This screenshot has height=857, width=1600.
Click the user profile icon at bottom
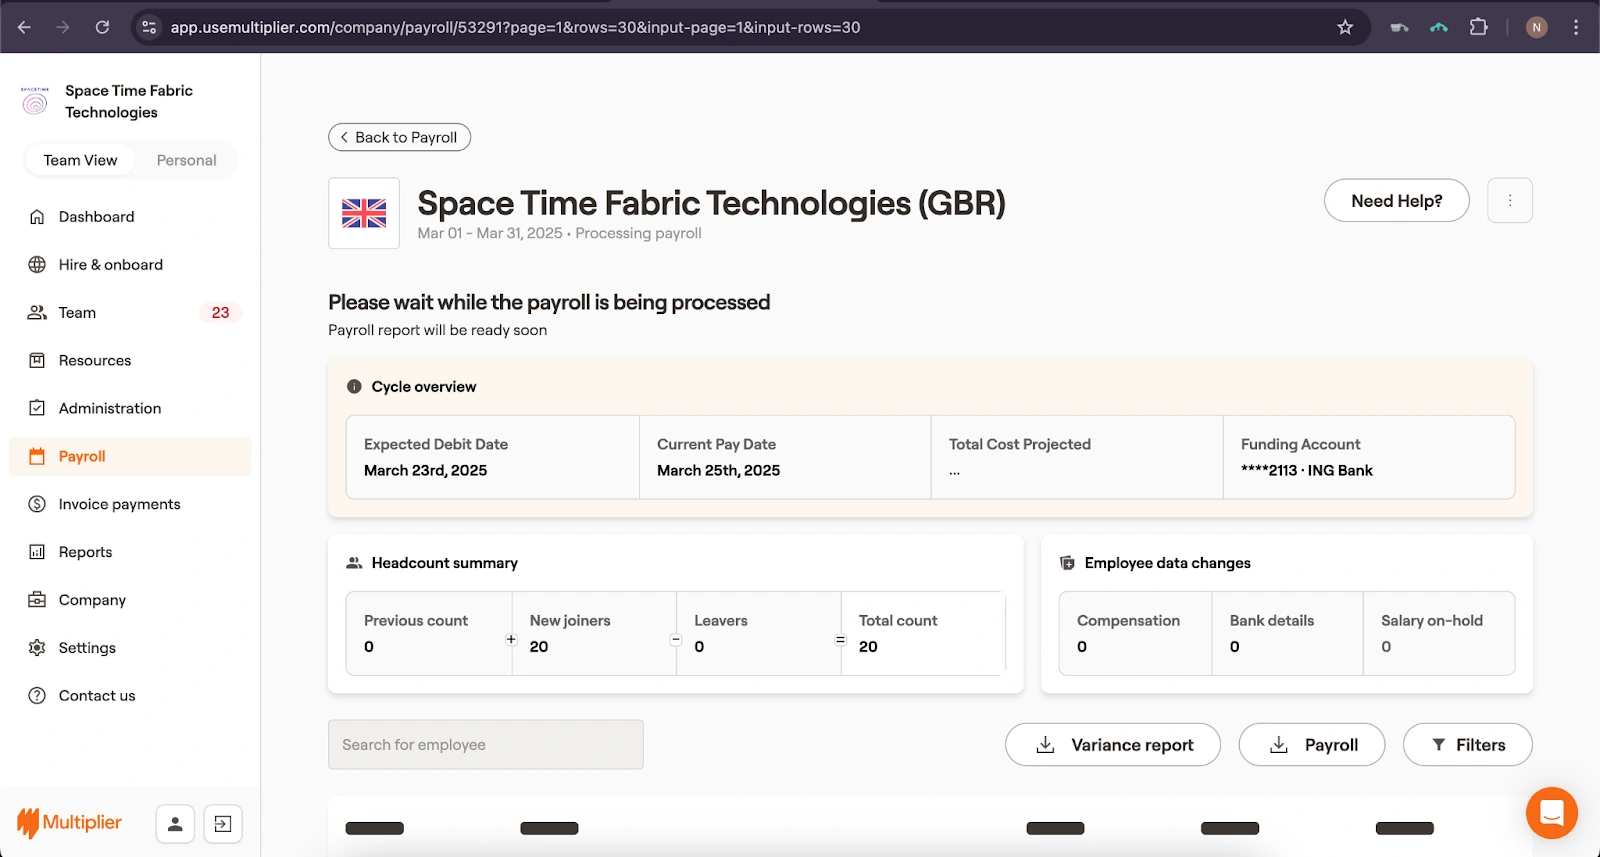pyautogui.click(x=175, y=824)
